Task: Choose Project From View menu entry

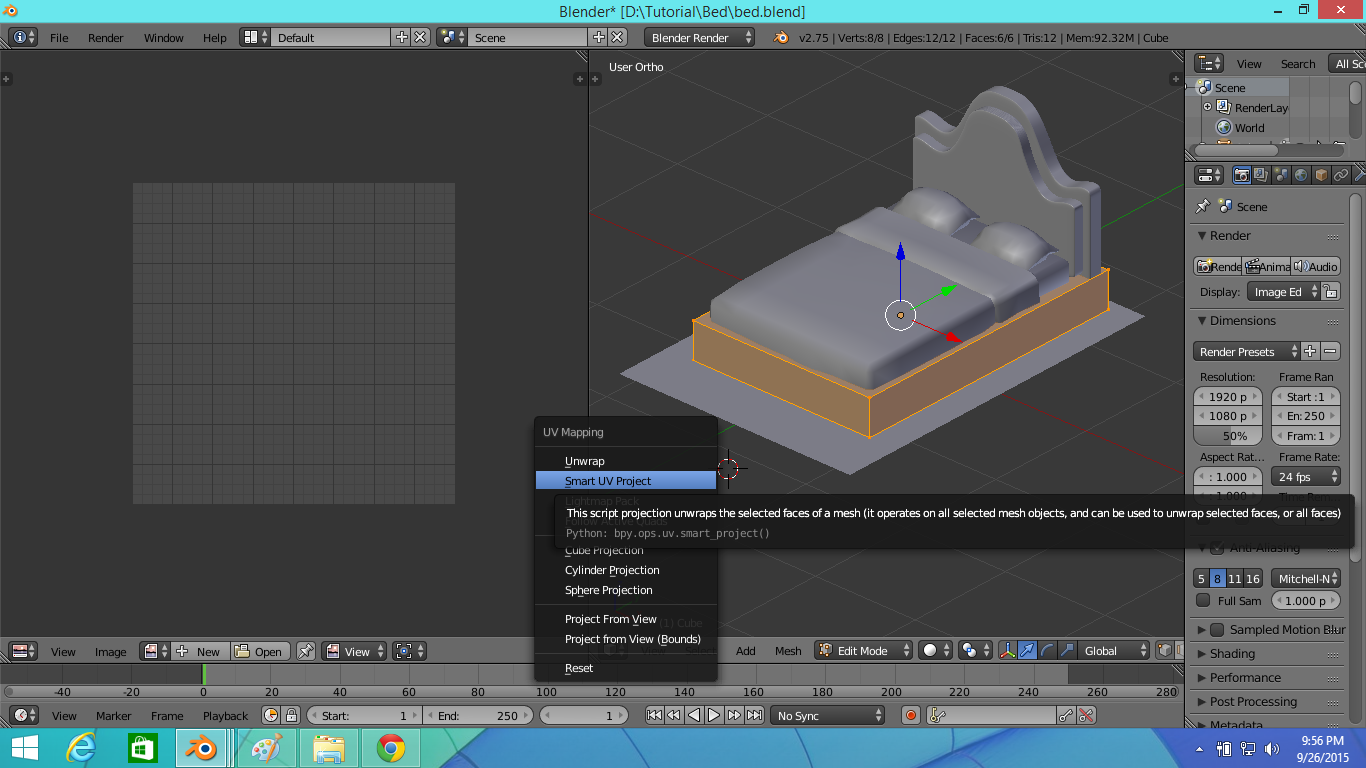Action: click(626, 619)
